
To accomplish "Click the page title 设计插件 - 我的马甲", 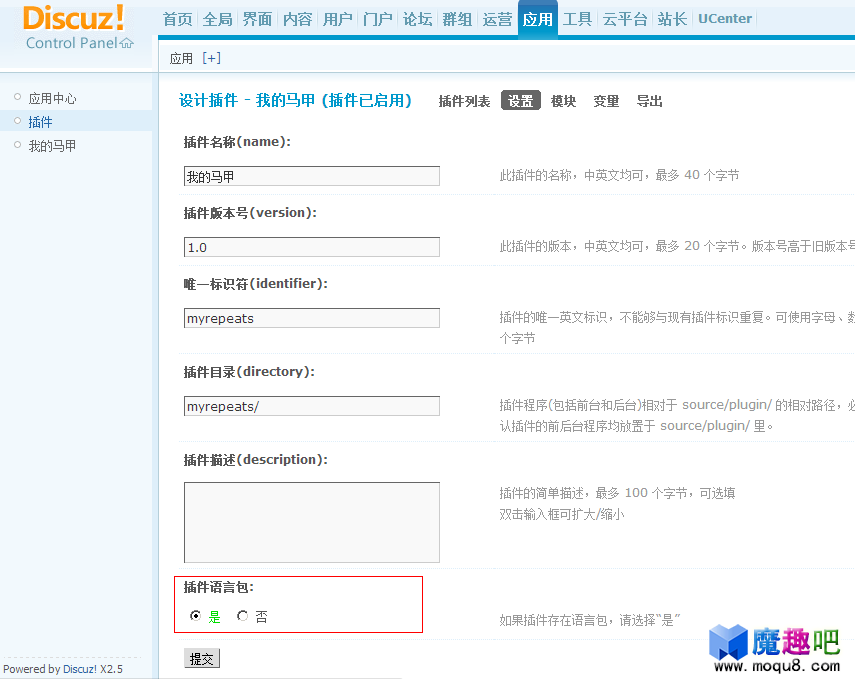I will (295, 100).
